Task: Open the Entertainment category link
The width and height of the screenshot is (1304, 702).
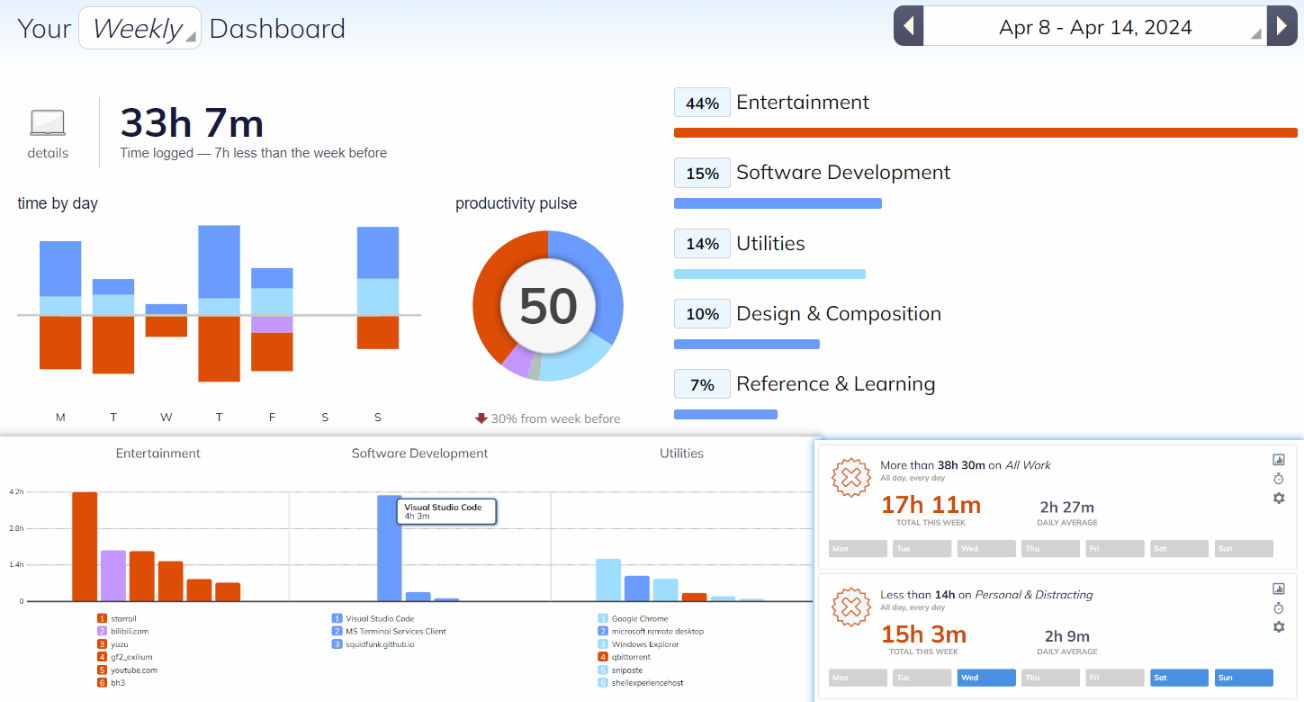Action: tap(802, 103)
